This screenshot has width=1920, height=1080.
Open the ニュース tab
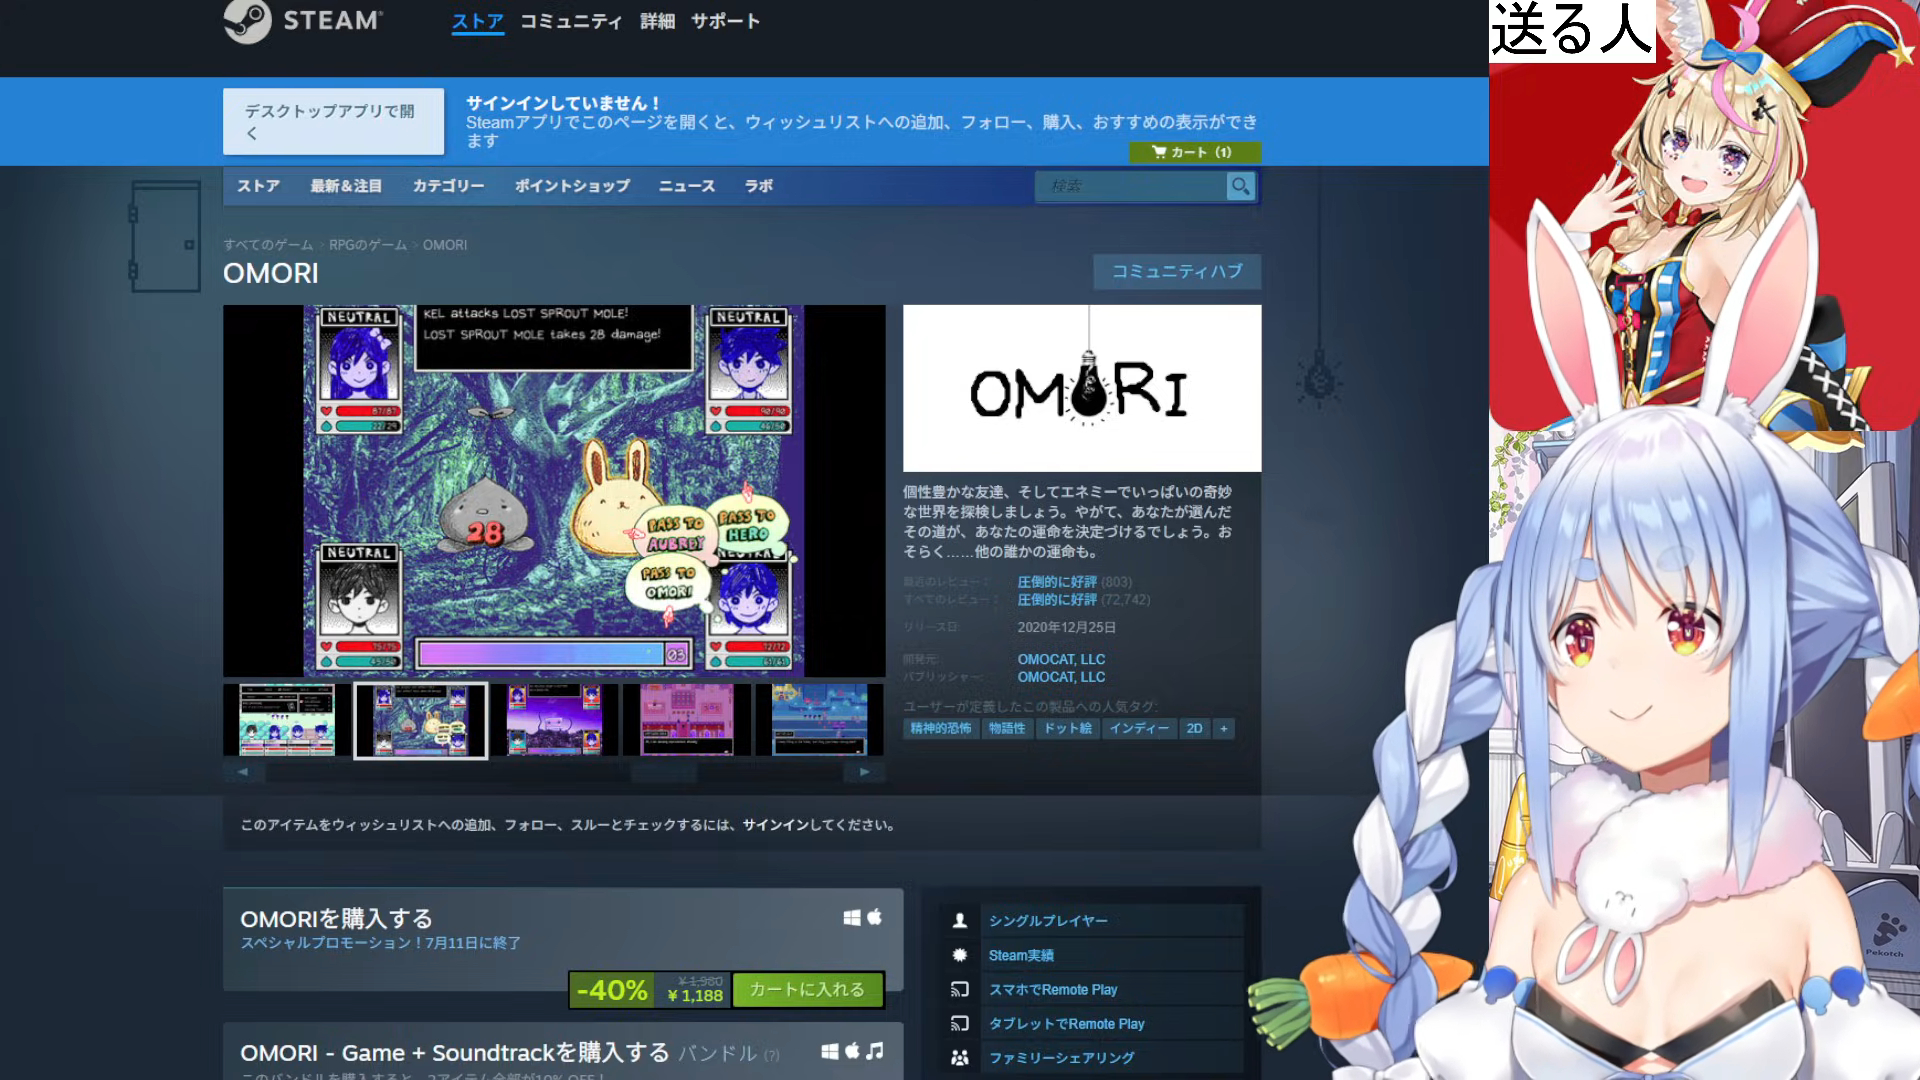pos(687,186)
